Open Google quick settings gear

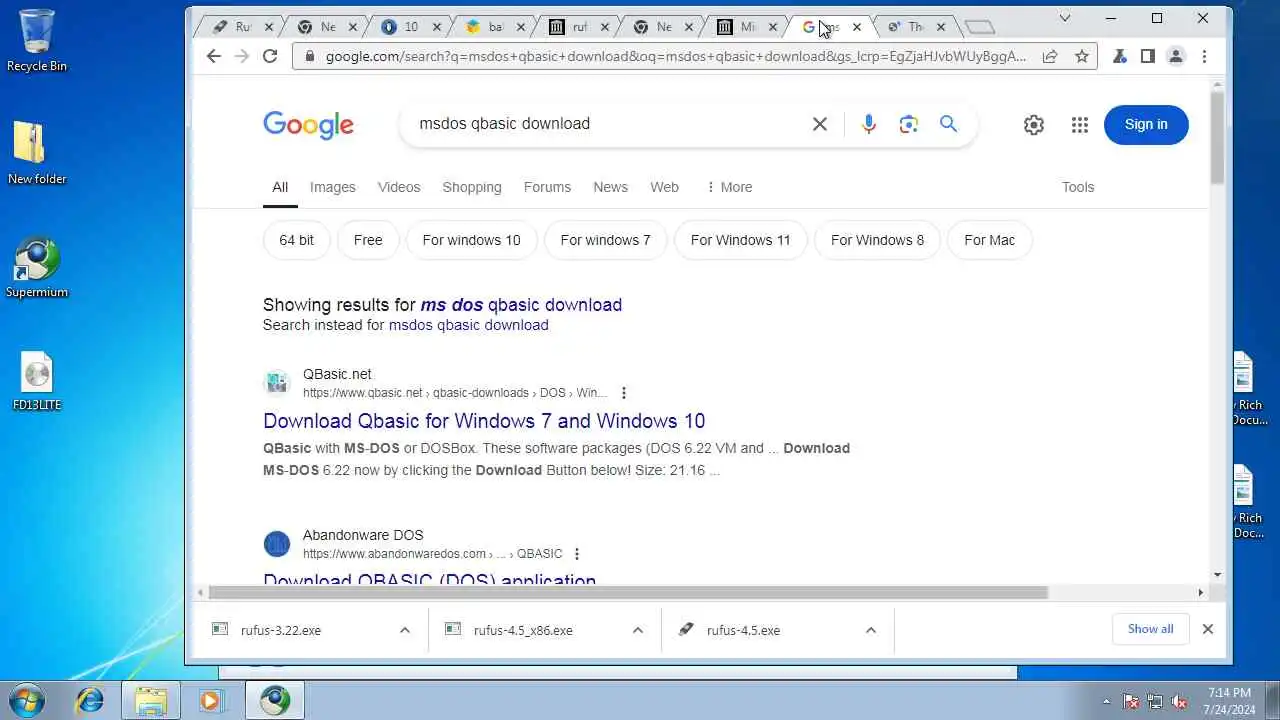[x=1034, y=125]
